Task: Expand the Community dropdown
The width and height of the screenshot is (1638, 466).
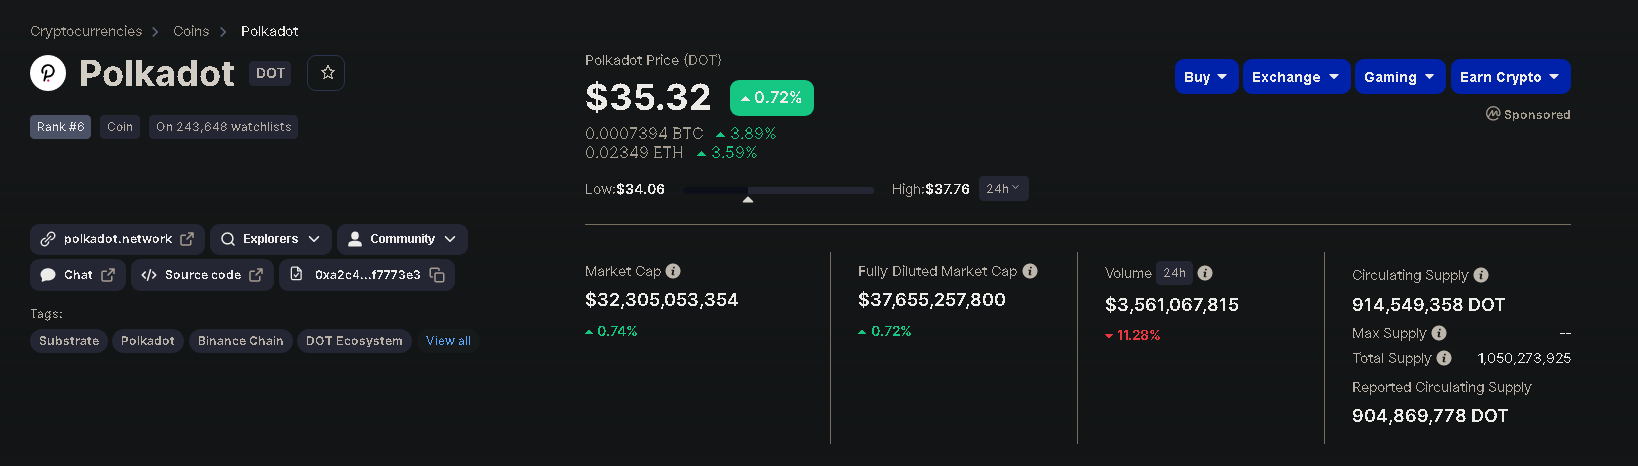Action: tap(402, 239)
